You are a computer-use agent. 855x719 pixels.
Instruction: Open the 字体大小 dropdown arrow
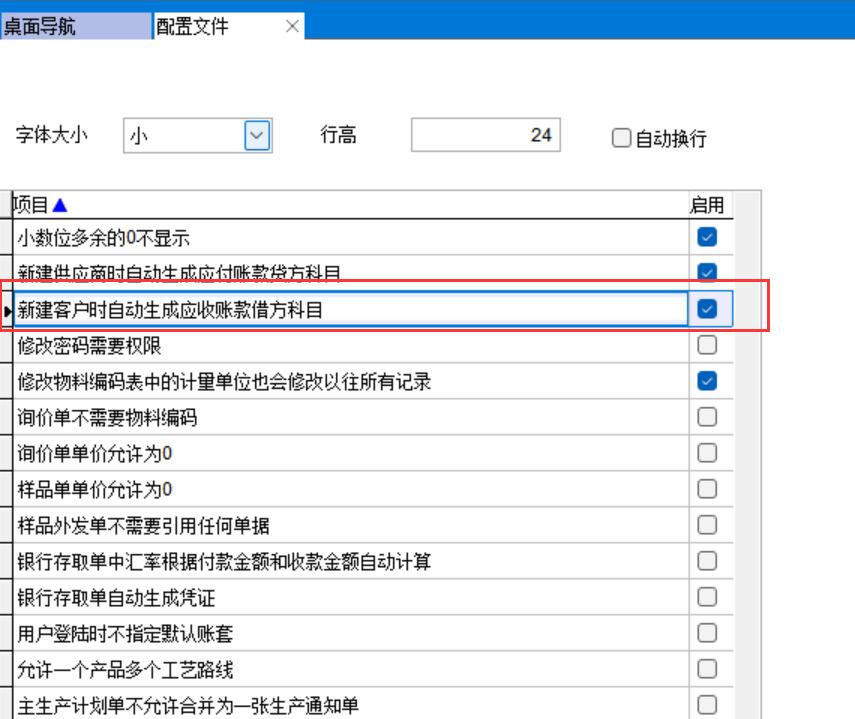(257, 135)
